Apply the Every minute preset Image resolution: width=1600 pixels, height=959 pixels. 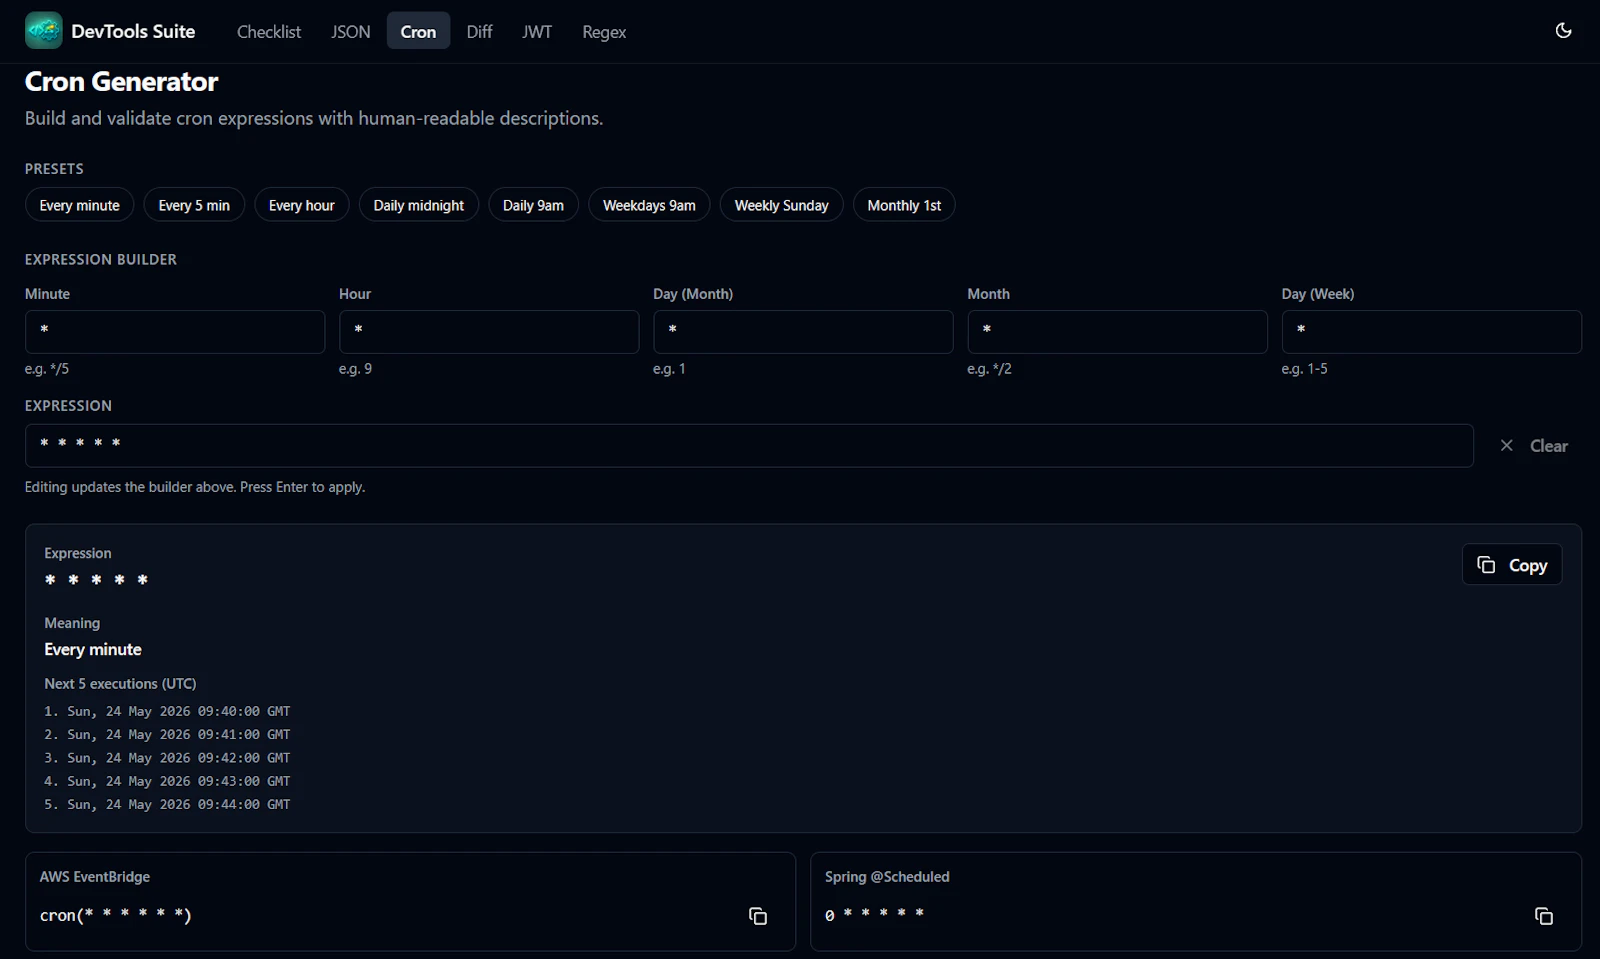coord(79,205)
